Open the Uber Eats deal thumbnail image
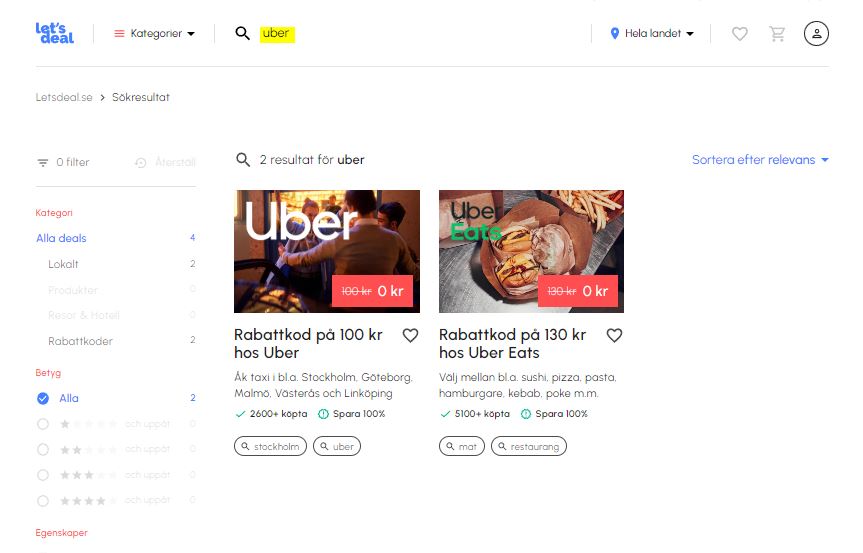 click(x=531, y=251)
